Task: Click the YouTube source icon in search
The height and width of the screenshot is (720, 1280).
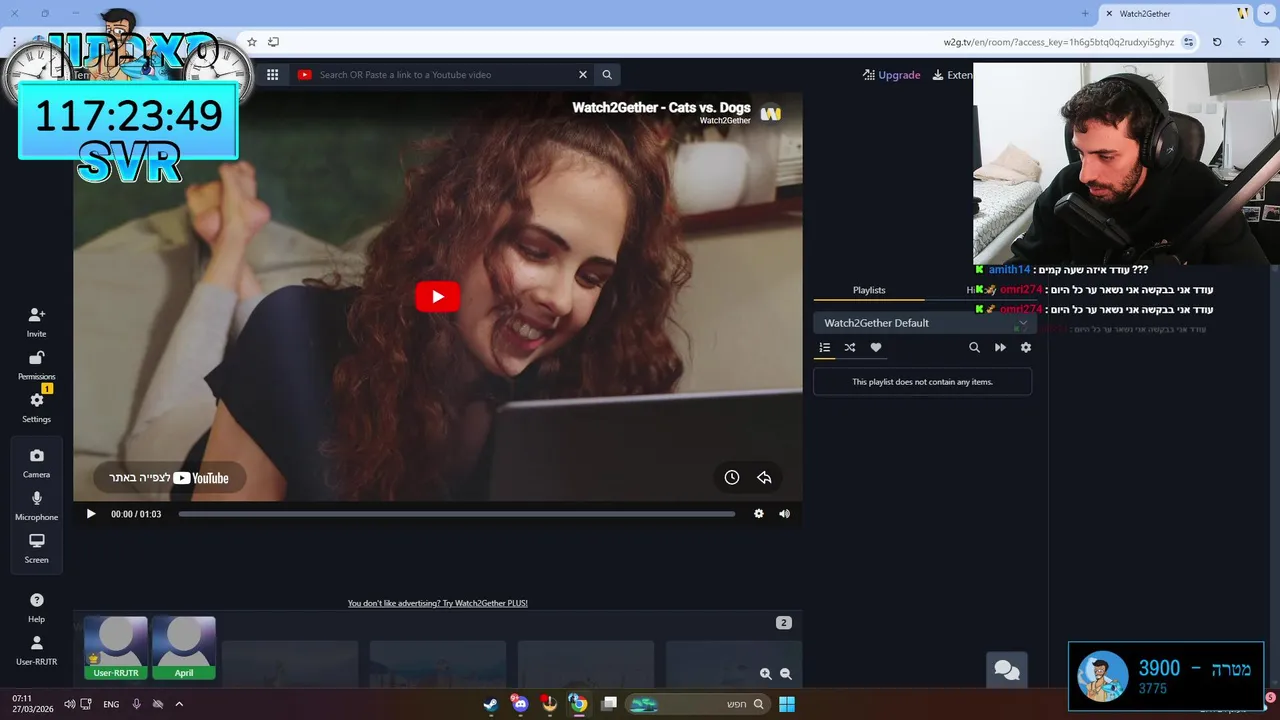Action: (305, 74)
